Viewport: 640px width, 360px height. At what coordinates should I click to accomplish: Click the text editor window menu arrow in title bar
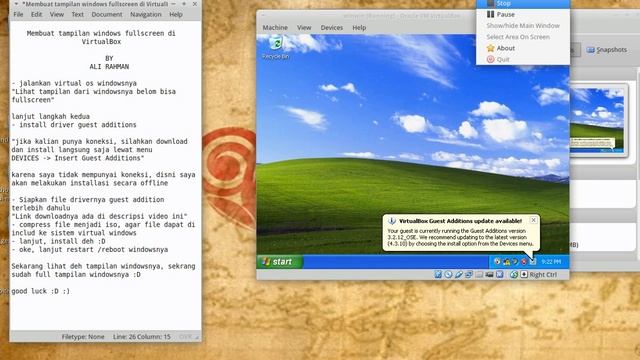coord(16,4)
